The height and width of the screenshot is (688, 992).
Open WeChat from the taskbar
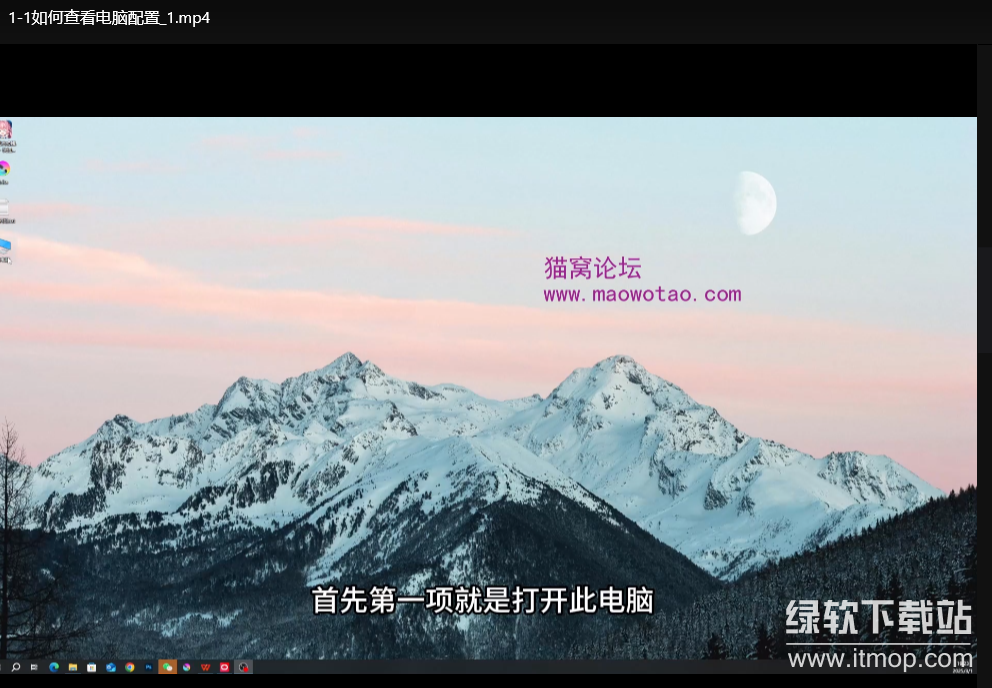coord(167,667)
